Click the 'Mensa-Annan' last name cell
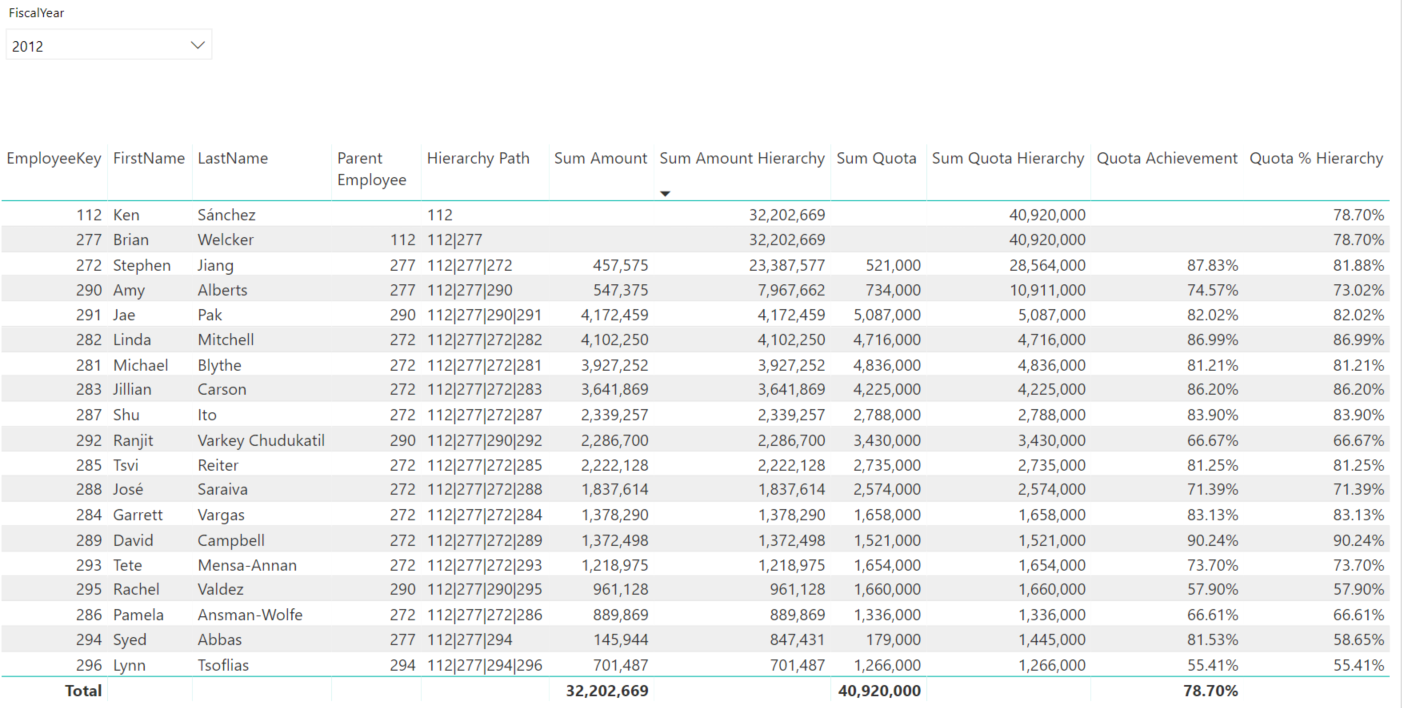 click(247, 565)
